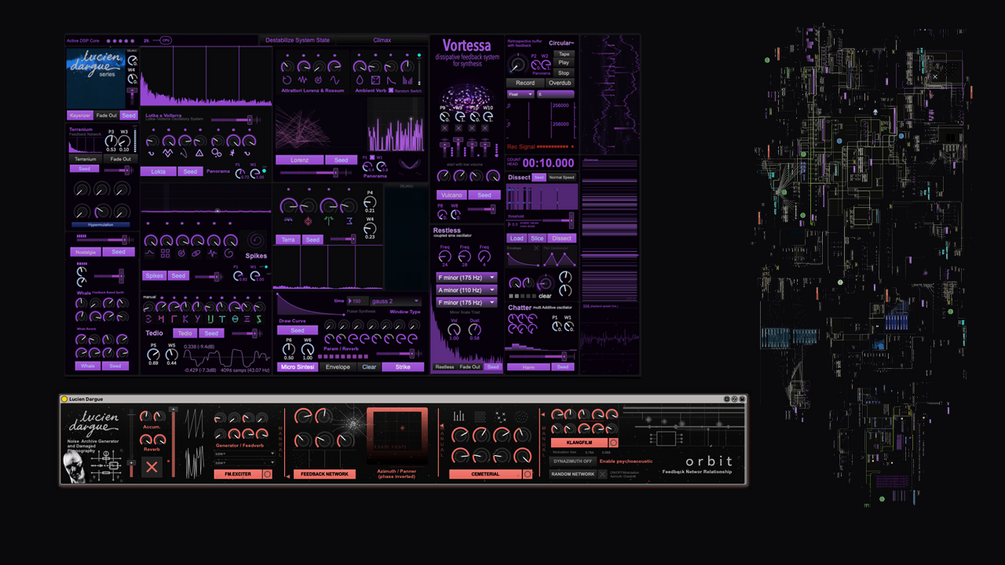Click the time field showing 150
This screenshot has height=565, width=1005.
[x=358, y=301]
